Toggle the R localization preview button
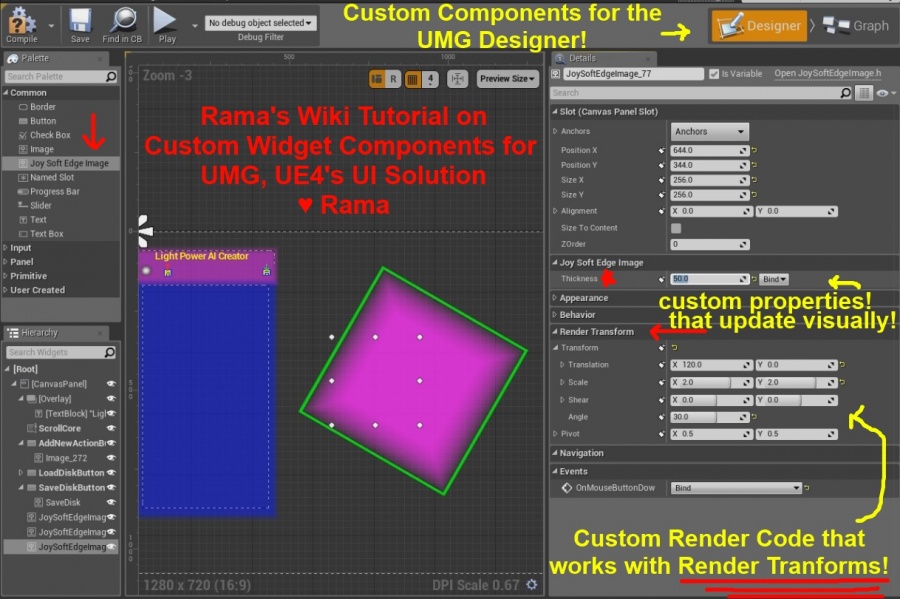Viewport: 900px width, 599px height. [393, 79]
